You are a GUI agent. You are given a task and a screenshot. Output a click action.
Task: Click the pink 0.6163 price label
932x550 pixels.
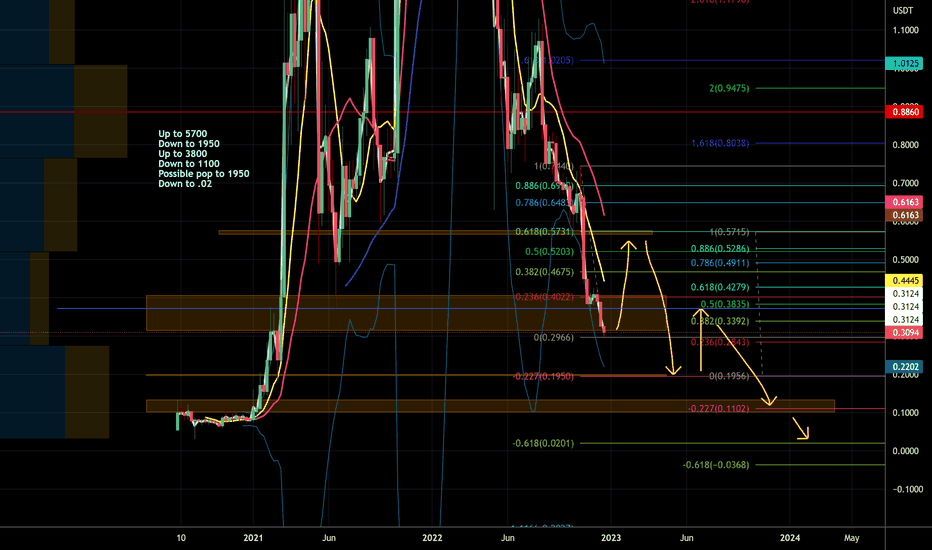pos(904,202)
